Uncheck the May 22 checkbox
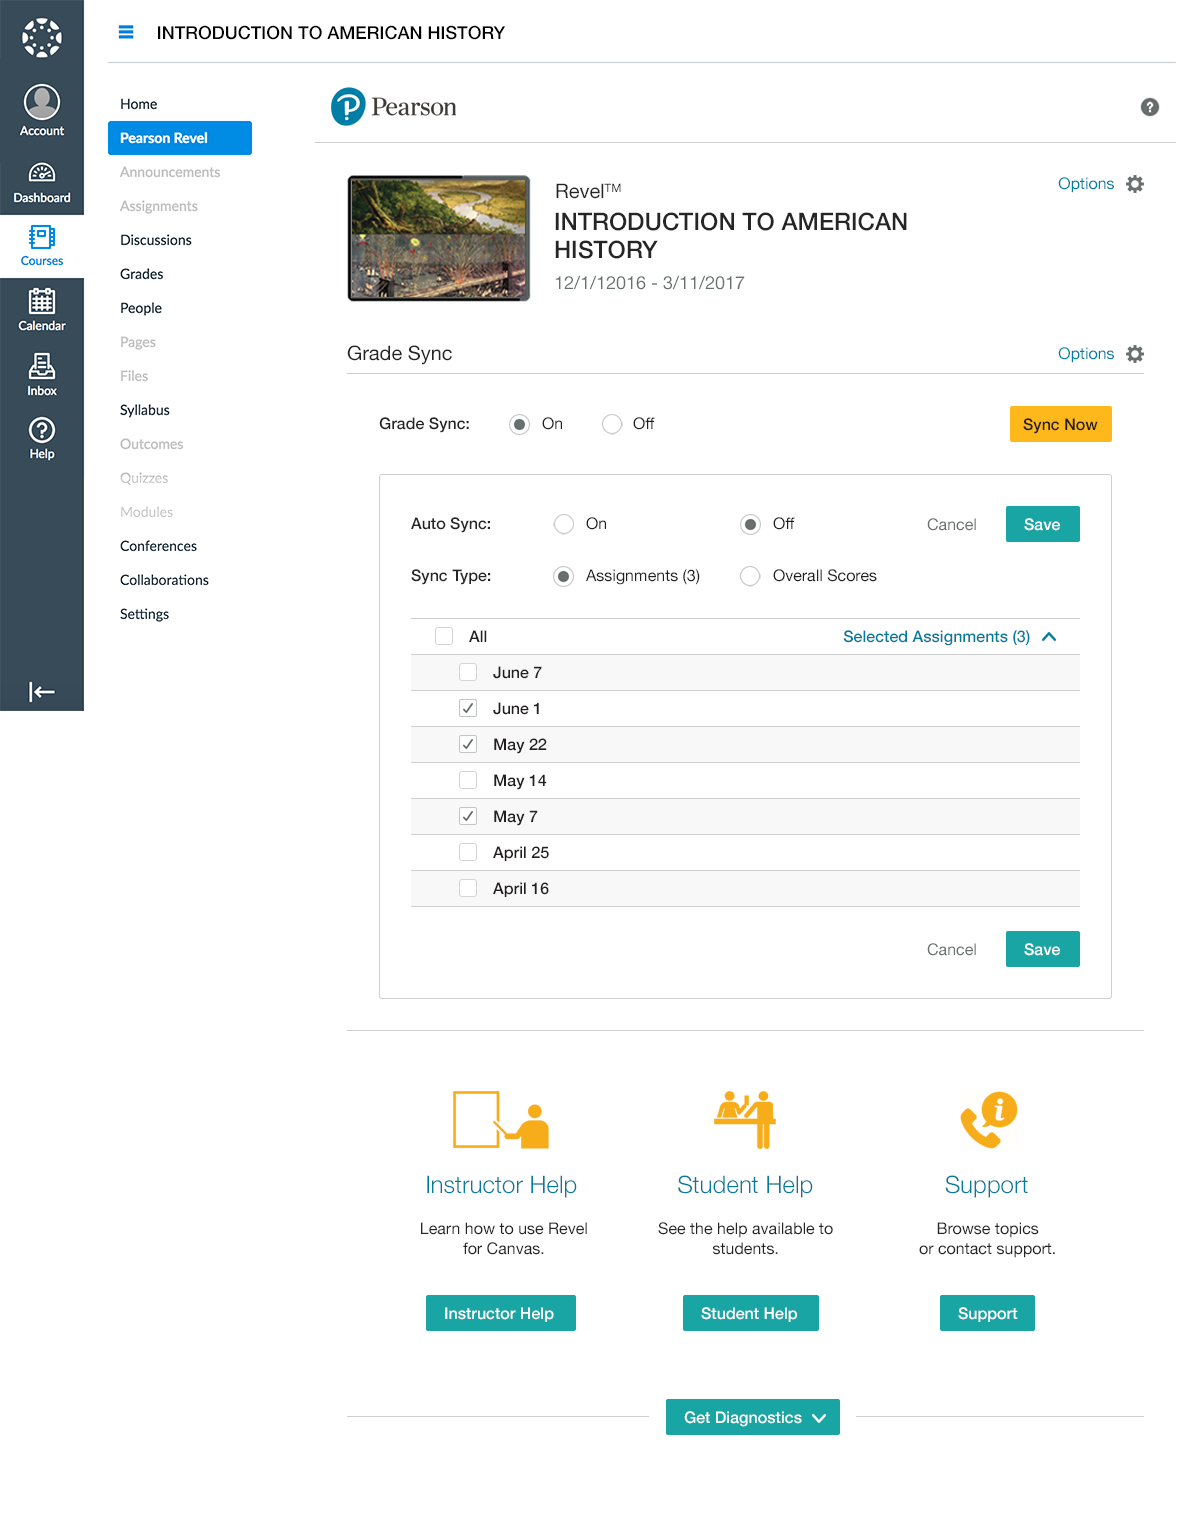This screenshot has width=1200, height=1525. (468, 744)
